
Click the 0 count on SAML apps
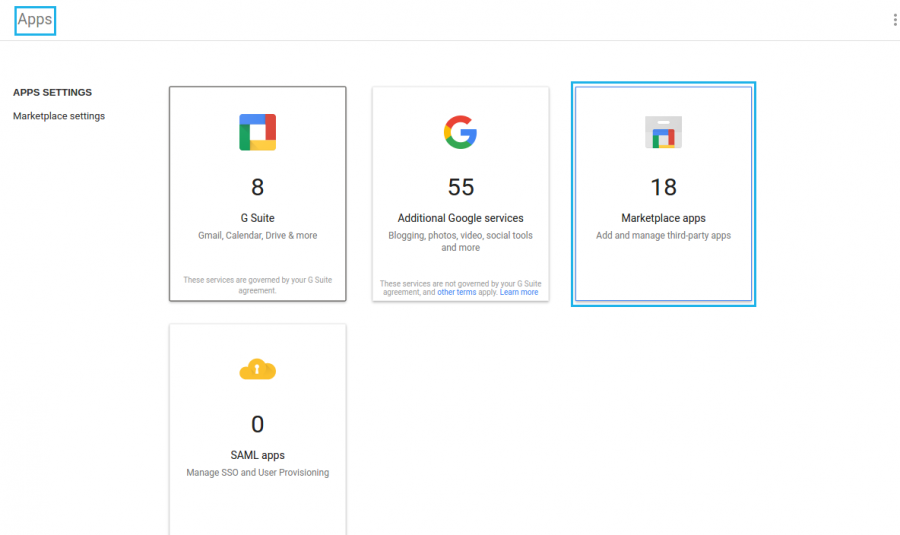[x=257, y=425]
